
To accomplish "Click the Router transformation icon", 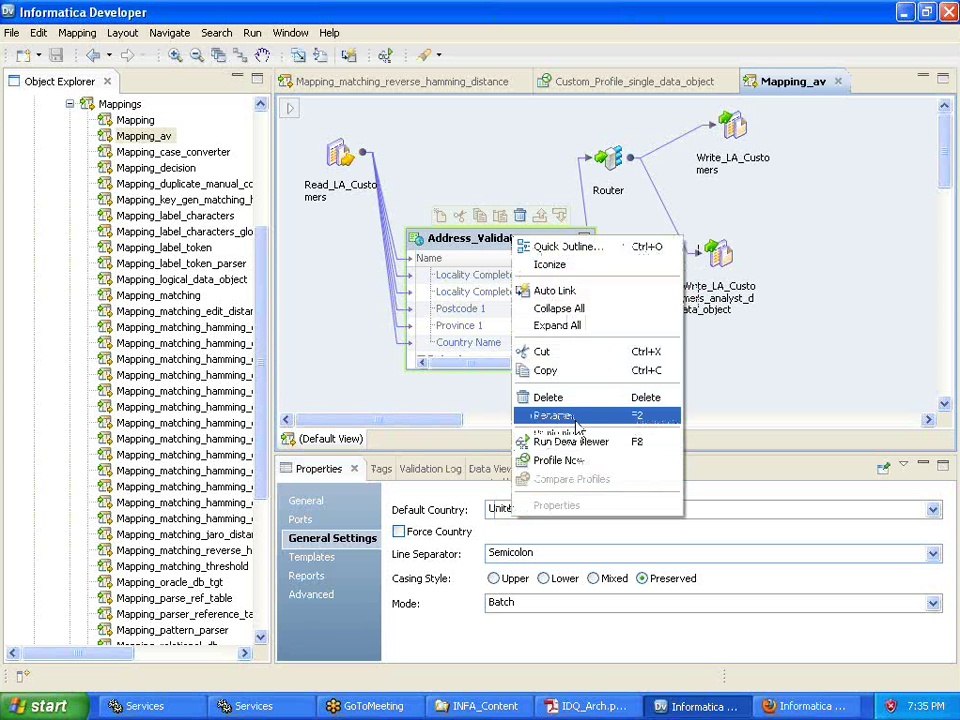I will [608, 158].
